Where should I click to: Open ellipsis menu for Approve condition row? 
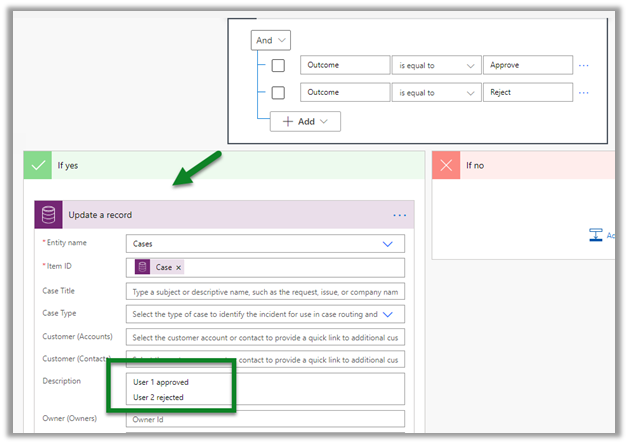(x=584, y=65)
